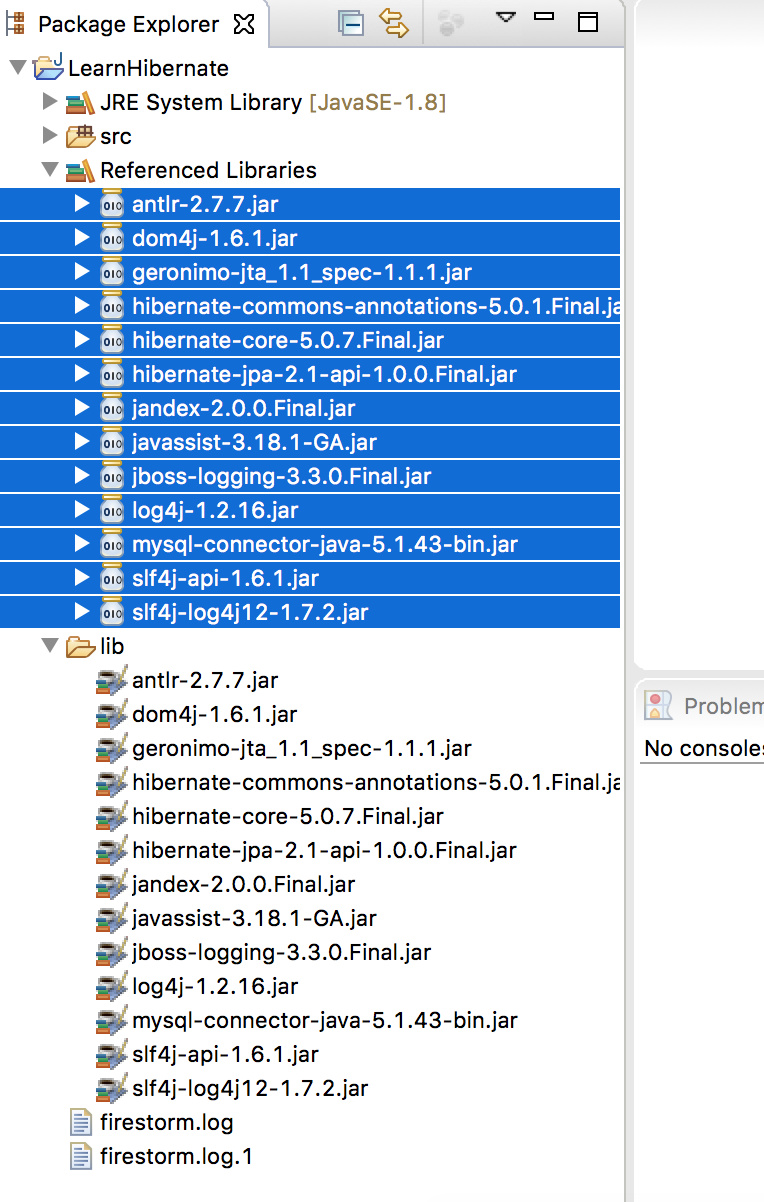This screenshot has width=764, height=1202.
Task: Expand the src folder node
Action: pos(49,136)
